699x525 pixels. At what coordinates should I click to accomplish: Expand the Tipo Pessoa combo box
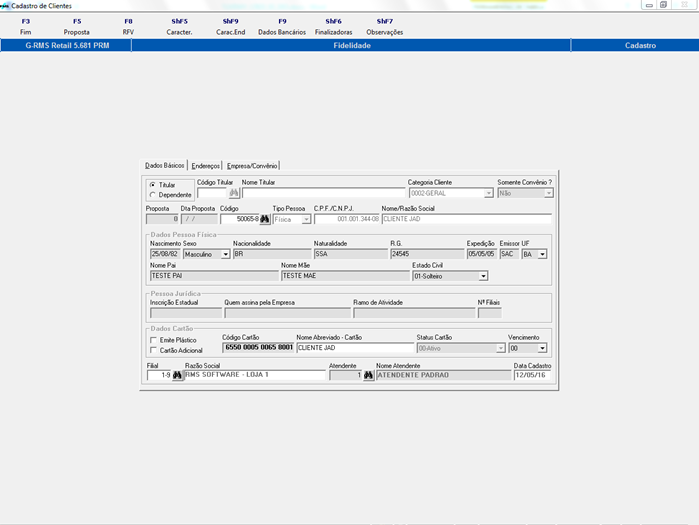tap(306, 219)
